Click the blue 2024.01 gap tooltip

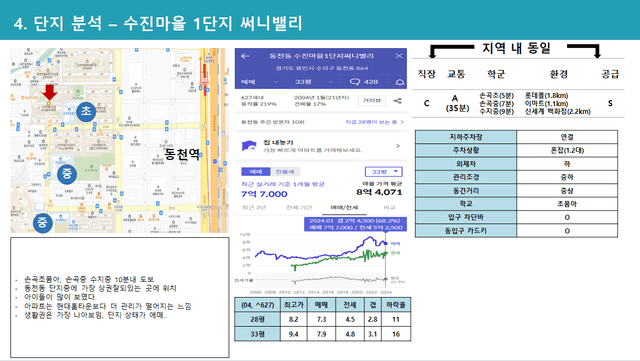355,224
